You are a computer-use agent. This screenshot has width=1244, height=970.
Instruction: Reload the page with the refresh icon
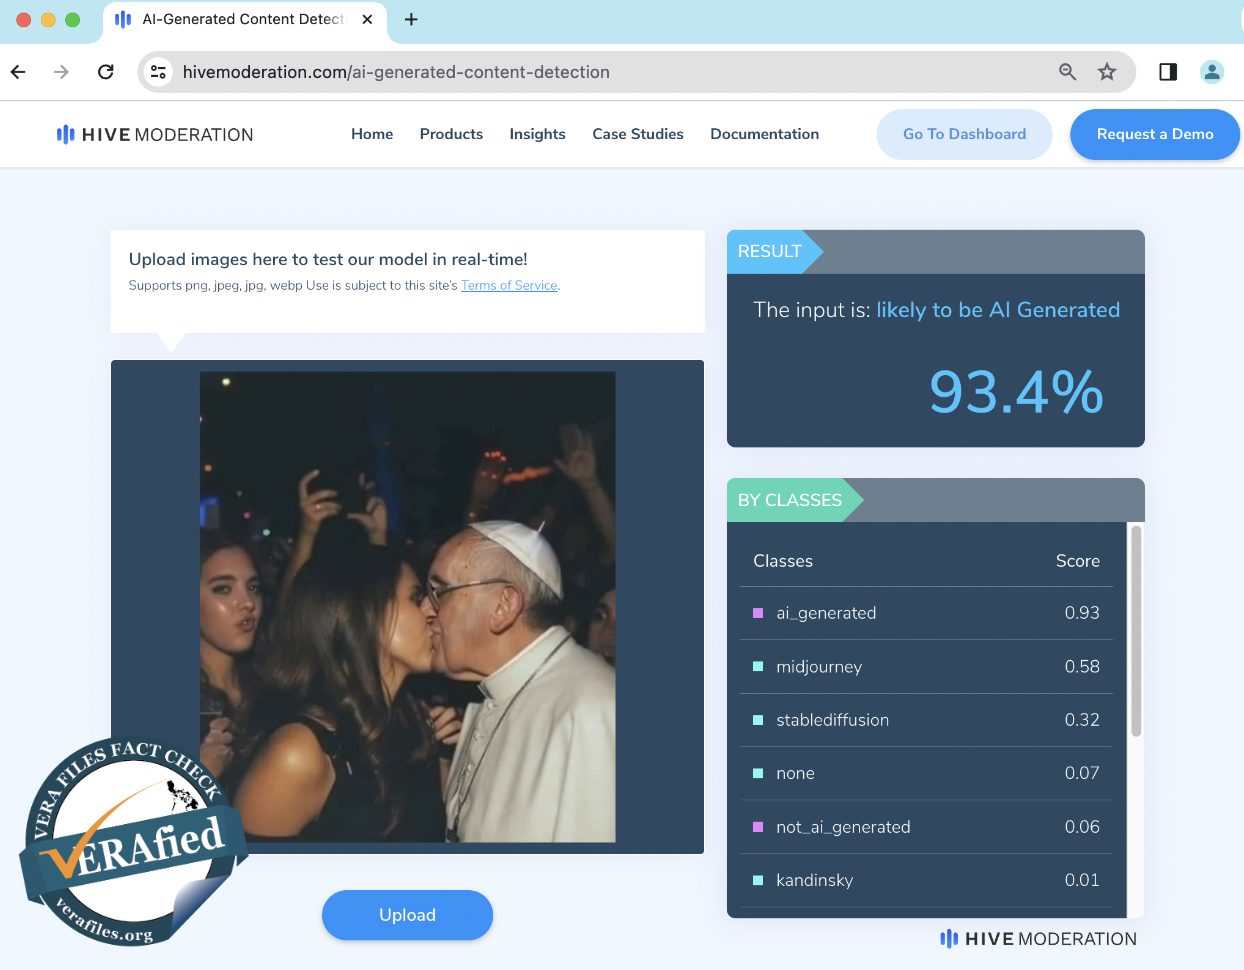coord(105,72)
